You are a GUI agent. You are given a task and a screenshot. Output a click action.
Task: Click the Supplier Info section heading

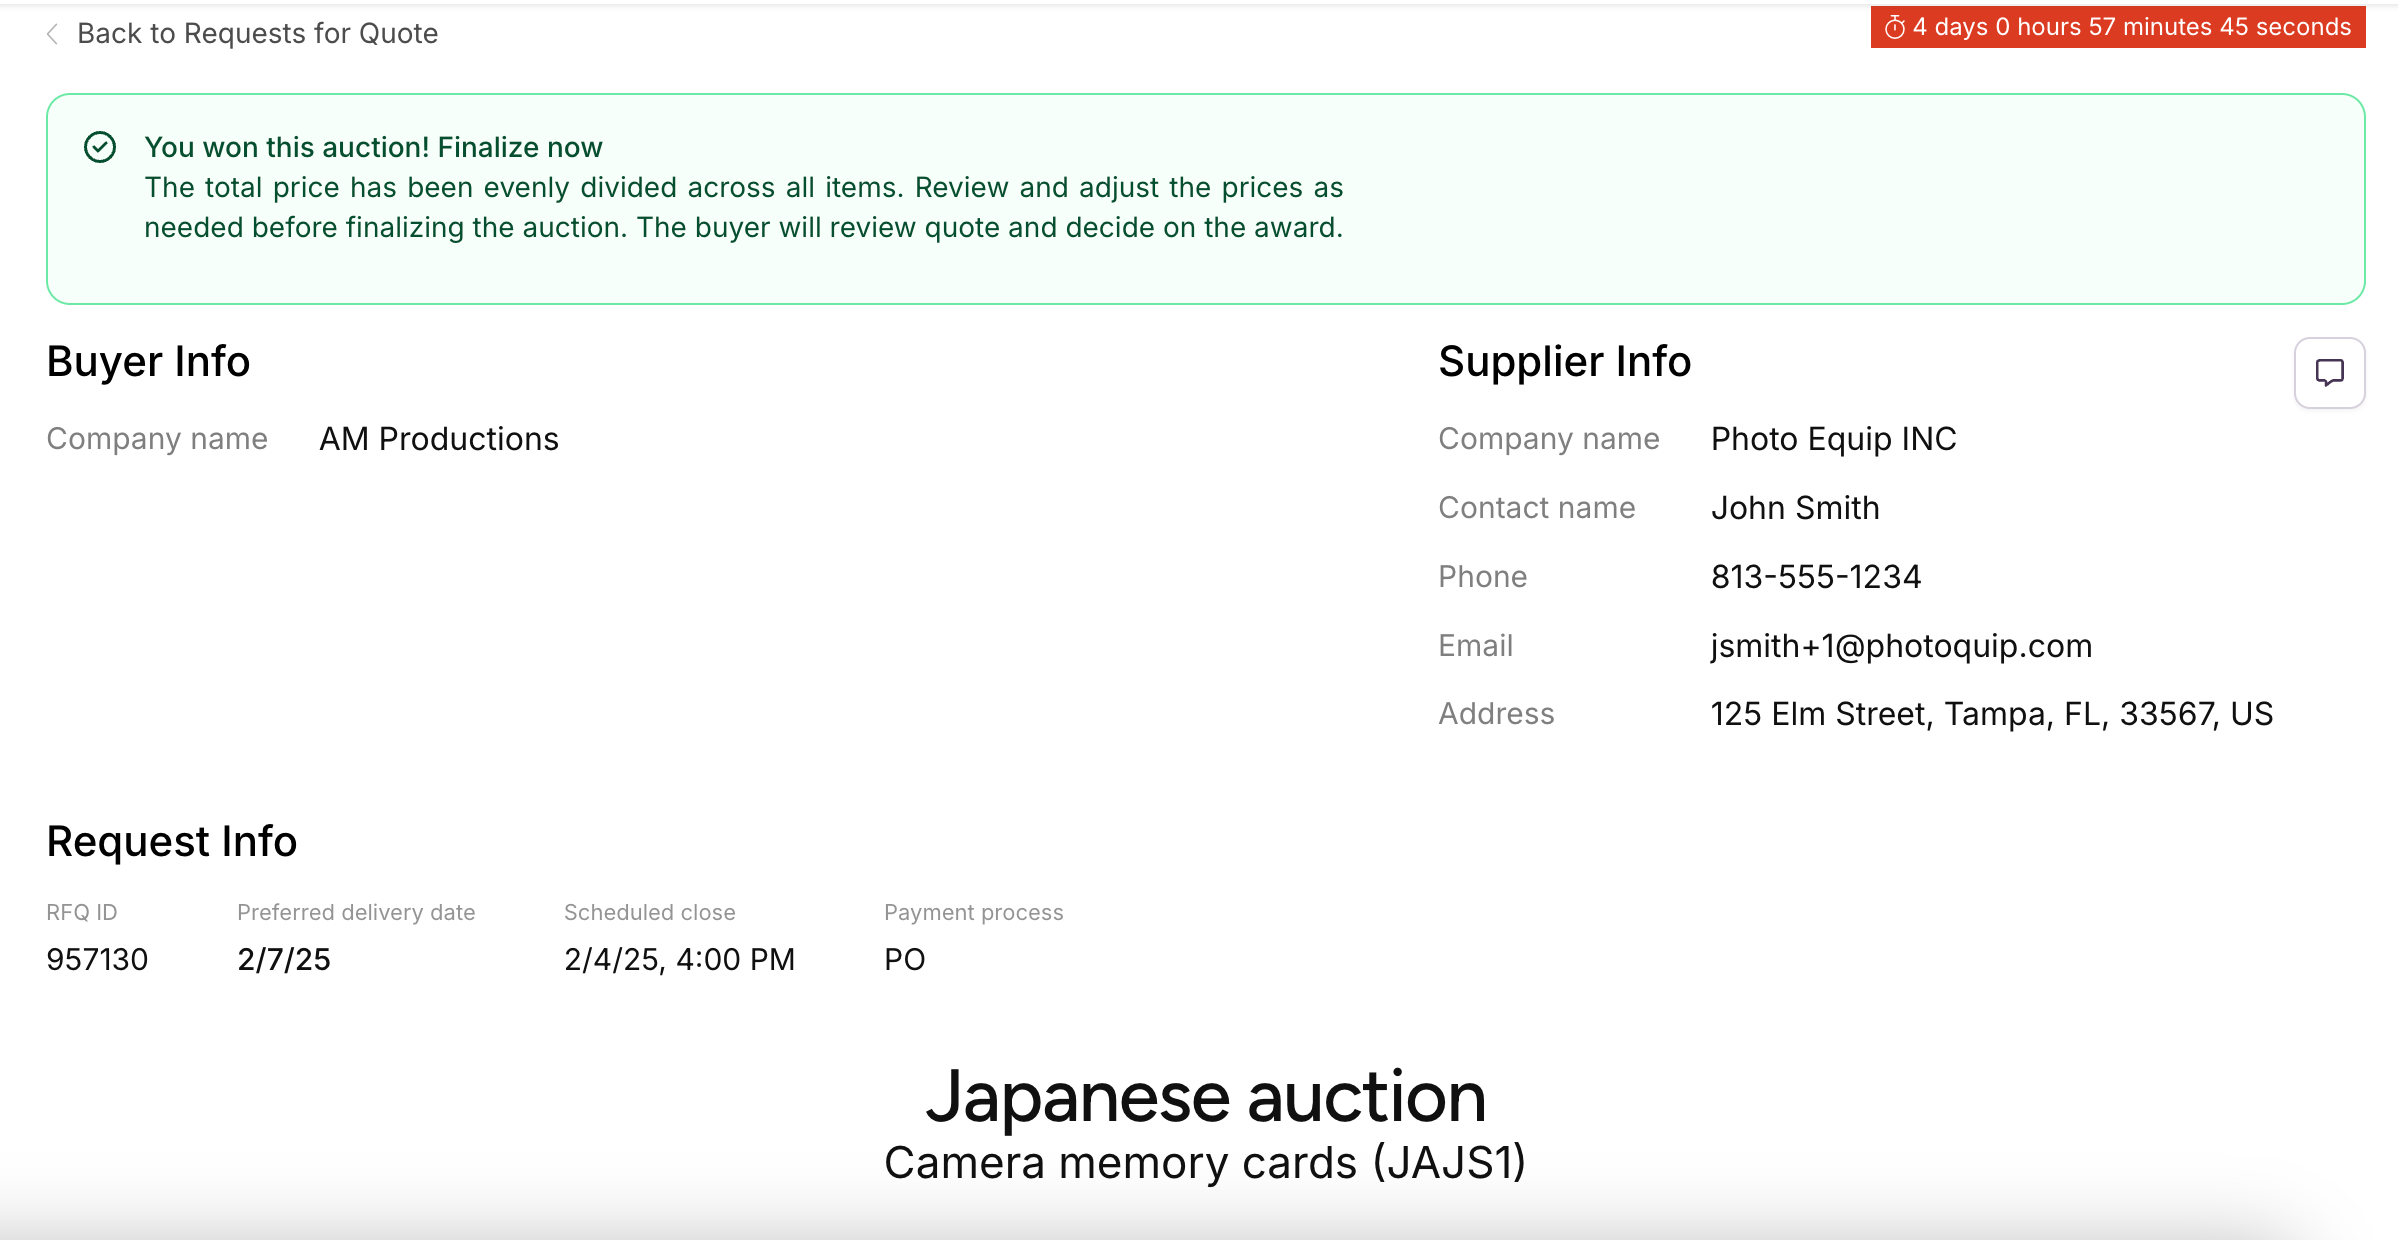pos(1564,361)
